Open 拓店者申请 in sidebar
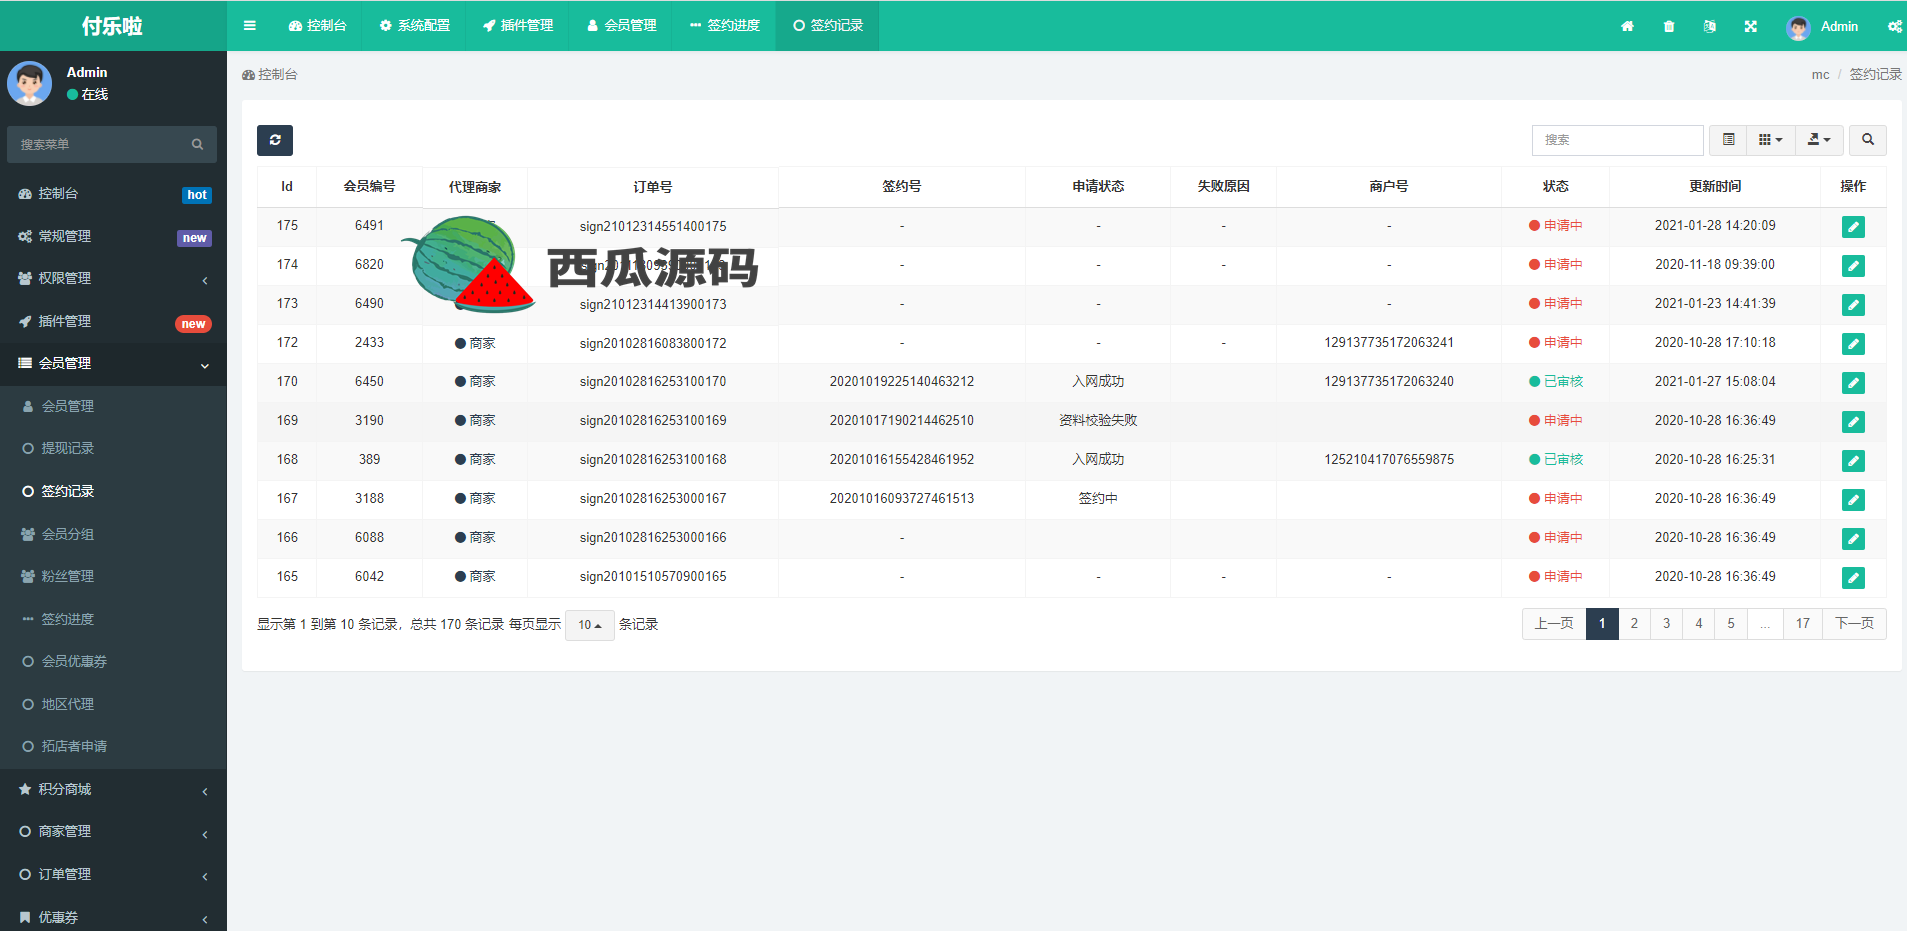 [113, 747]
